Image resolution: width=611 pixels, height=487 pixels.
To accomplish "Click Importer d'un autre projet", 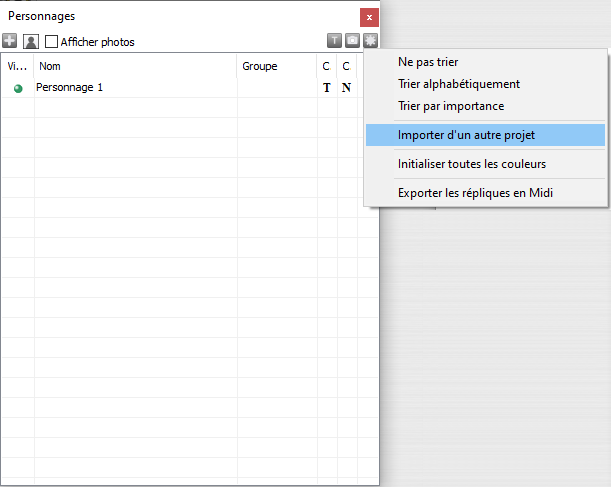I will click(x=468, y=135).
